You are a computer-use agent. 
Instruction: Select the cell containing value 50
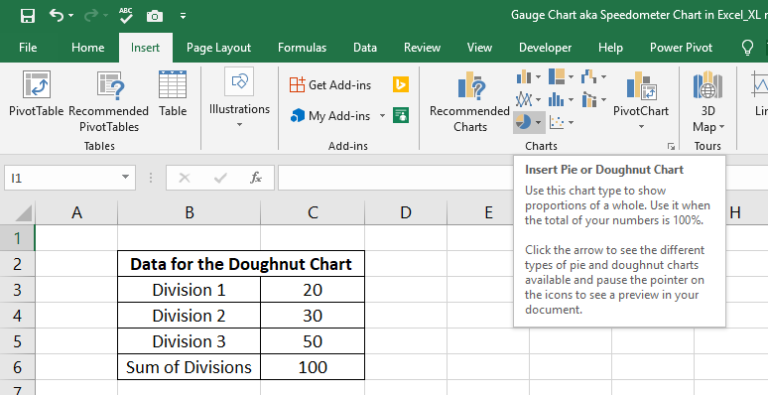tap(312, 341)
